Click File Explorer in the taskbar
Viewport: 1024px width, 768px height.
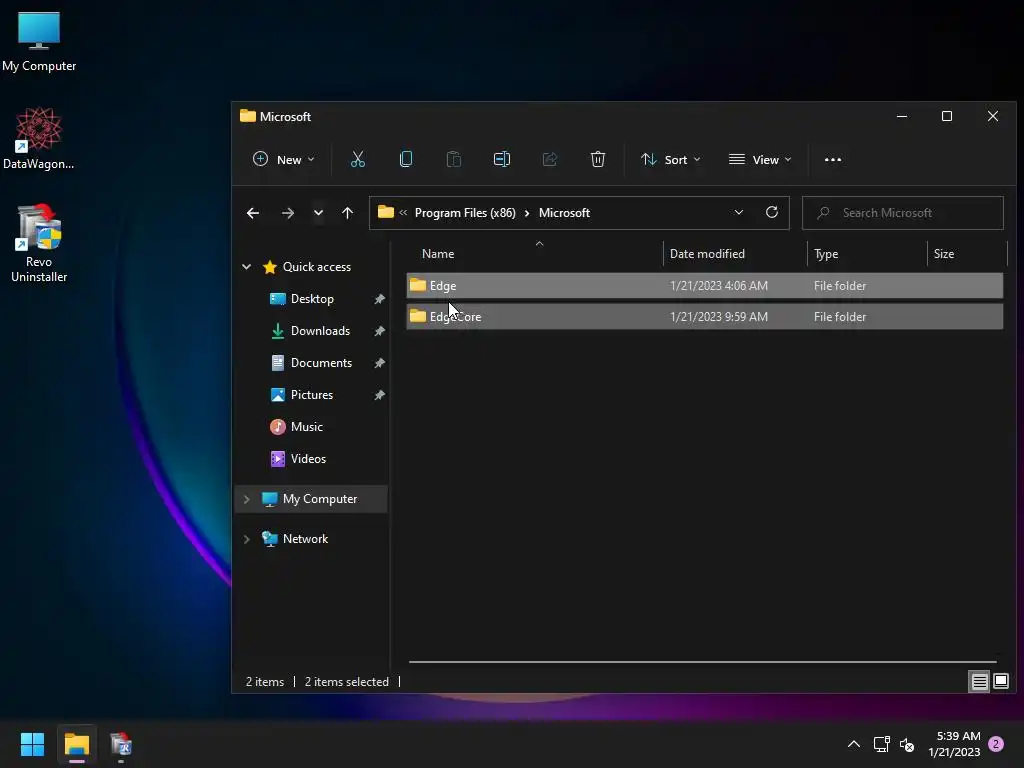tap(76, 744)
